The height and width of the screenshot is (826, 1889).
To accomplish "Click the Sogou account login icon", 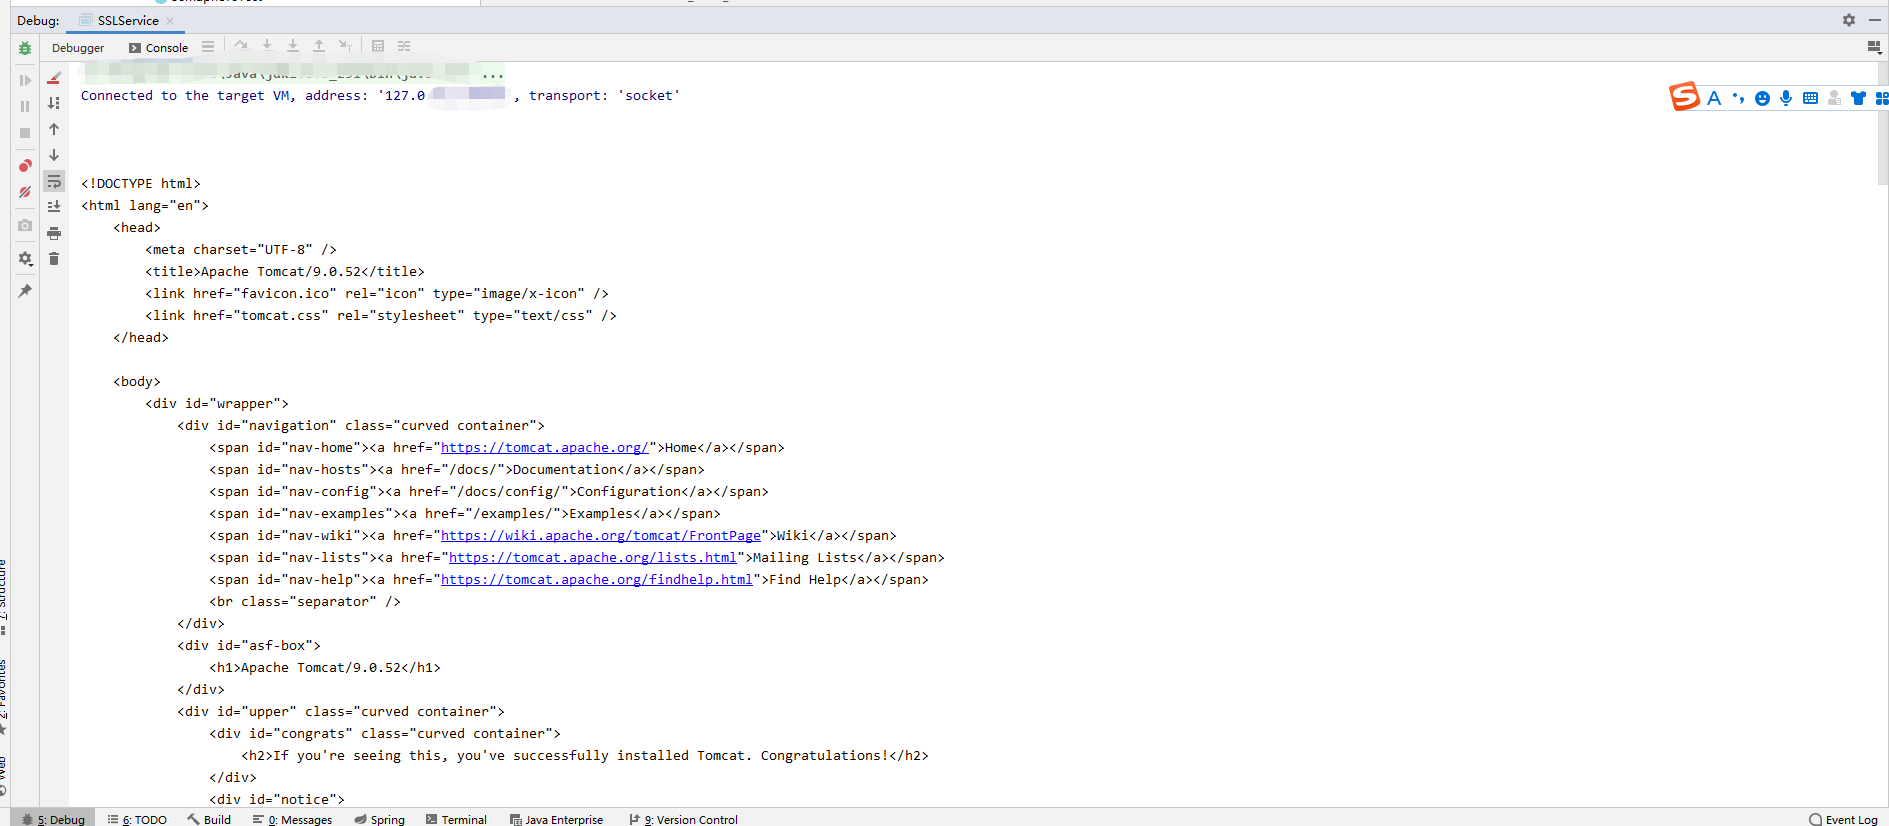I will tap(1834, 98).
